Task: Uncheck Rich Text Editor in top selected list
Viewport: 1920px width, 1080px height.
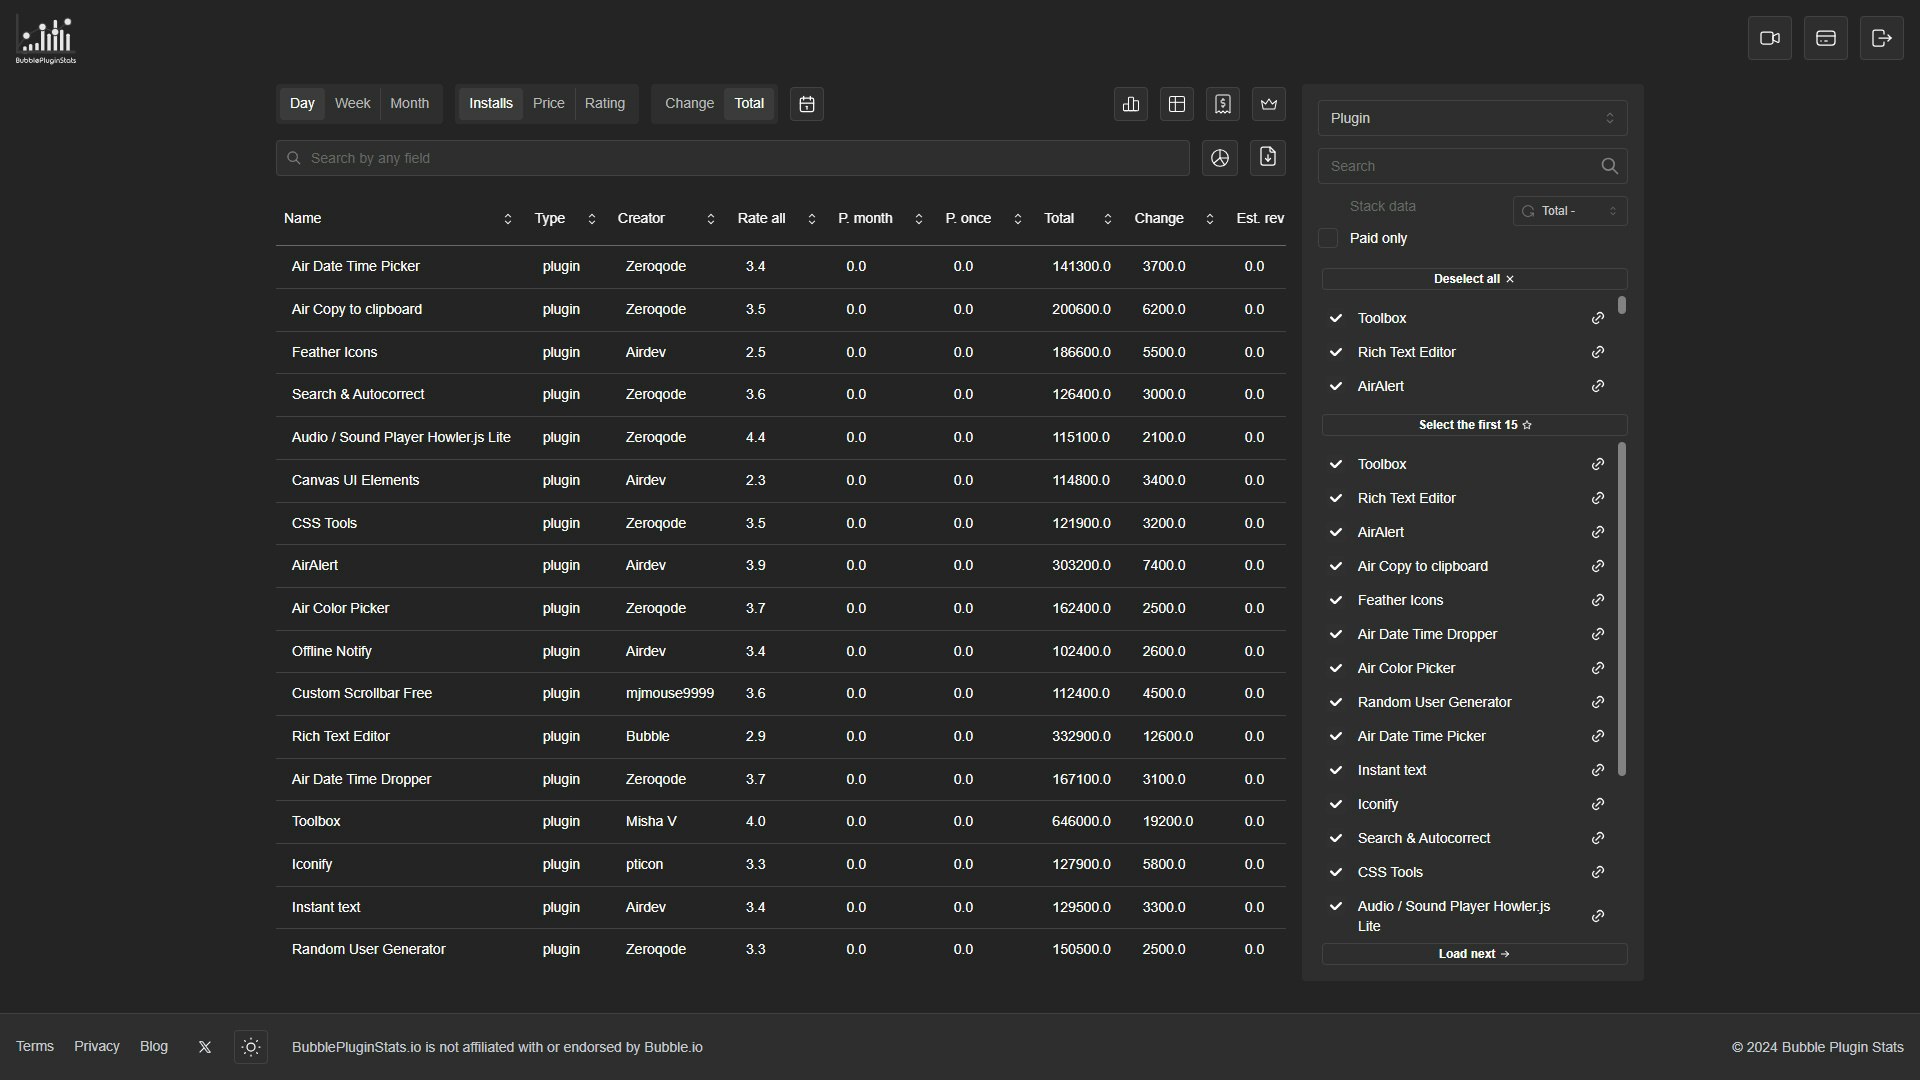Action: 1336,352
